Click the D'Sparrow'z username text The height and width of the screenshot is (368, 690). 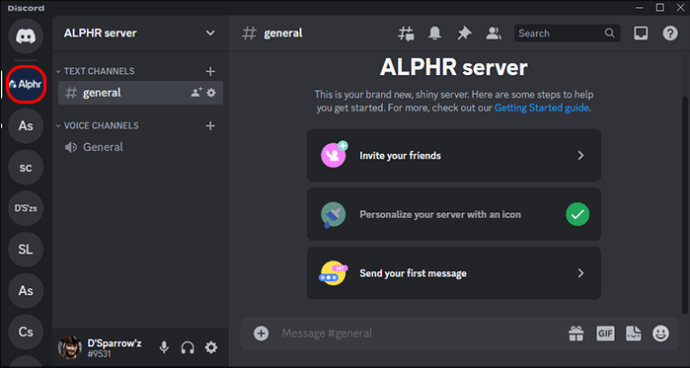click(114, 343)
